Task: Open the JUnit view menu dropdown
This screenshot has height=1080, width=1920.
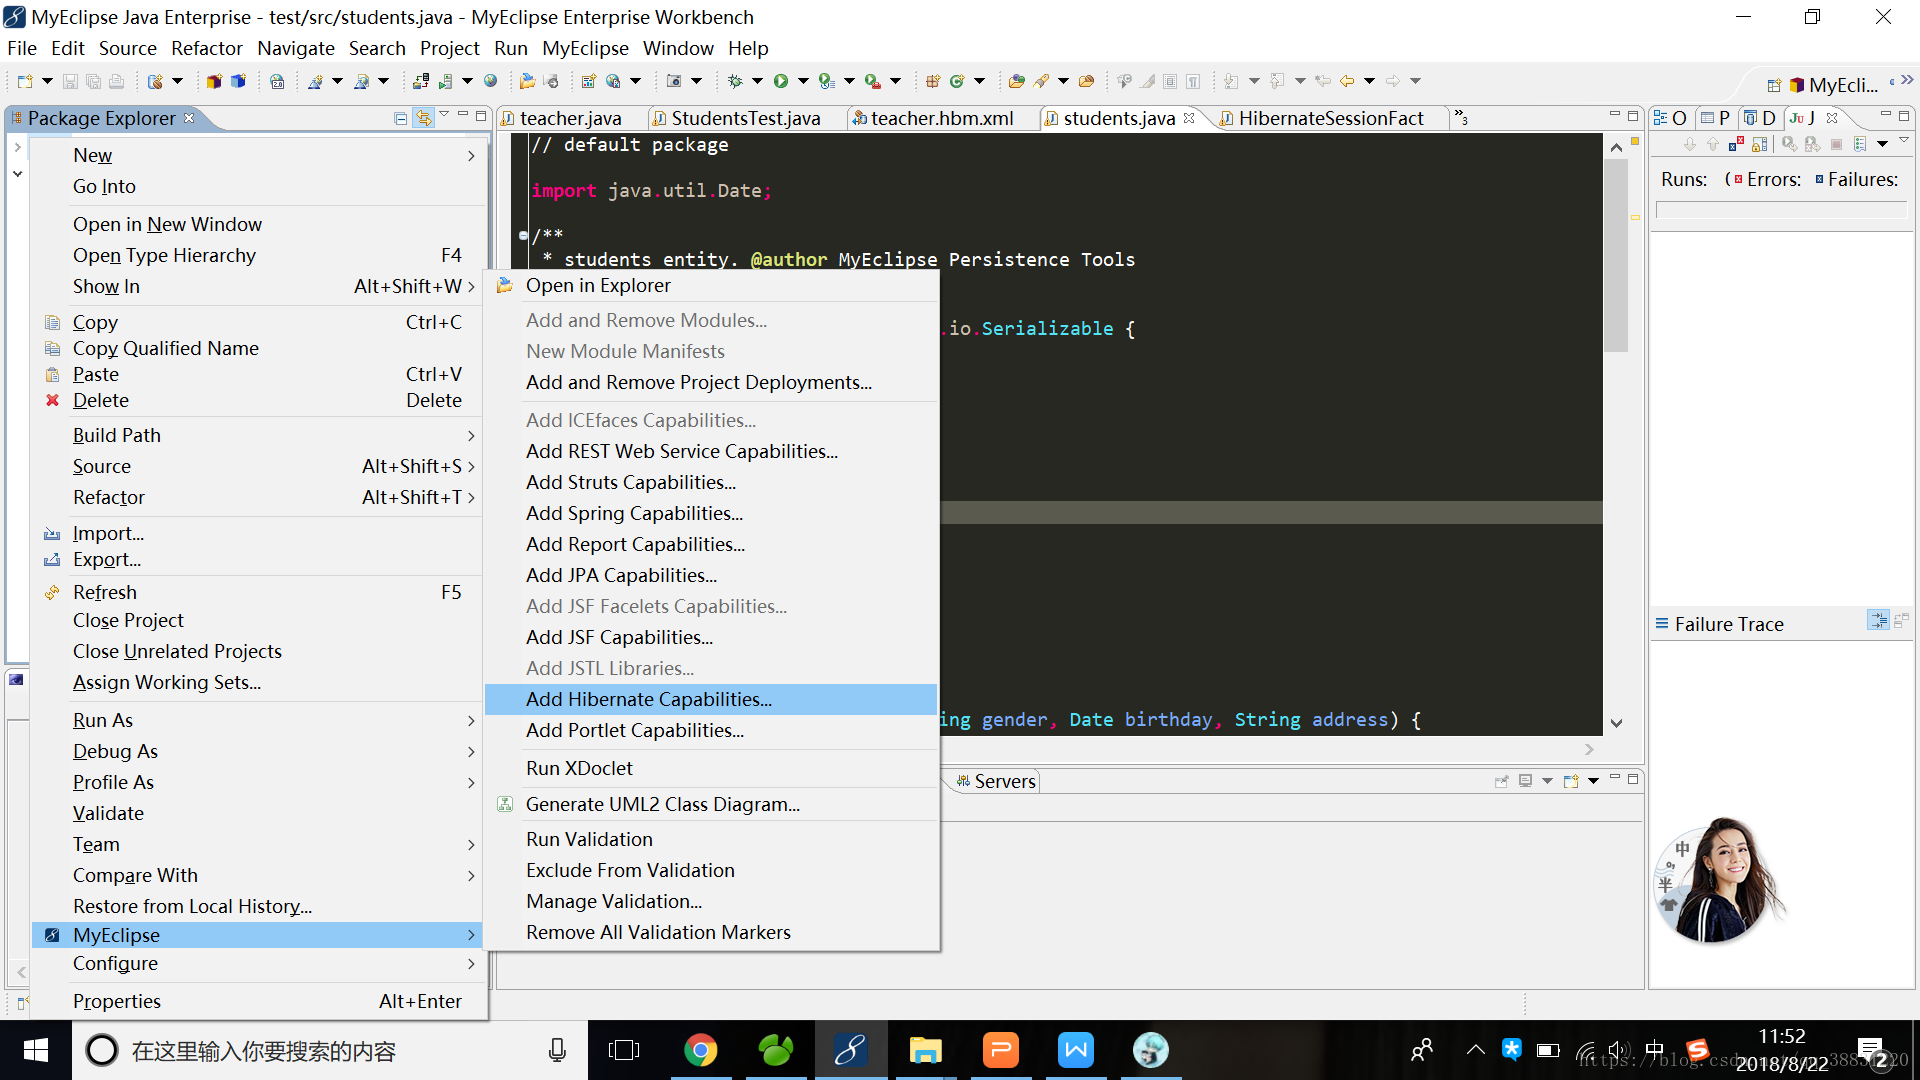Action: (1904, 141)
